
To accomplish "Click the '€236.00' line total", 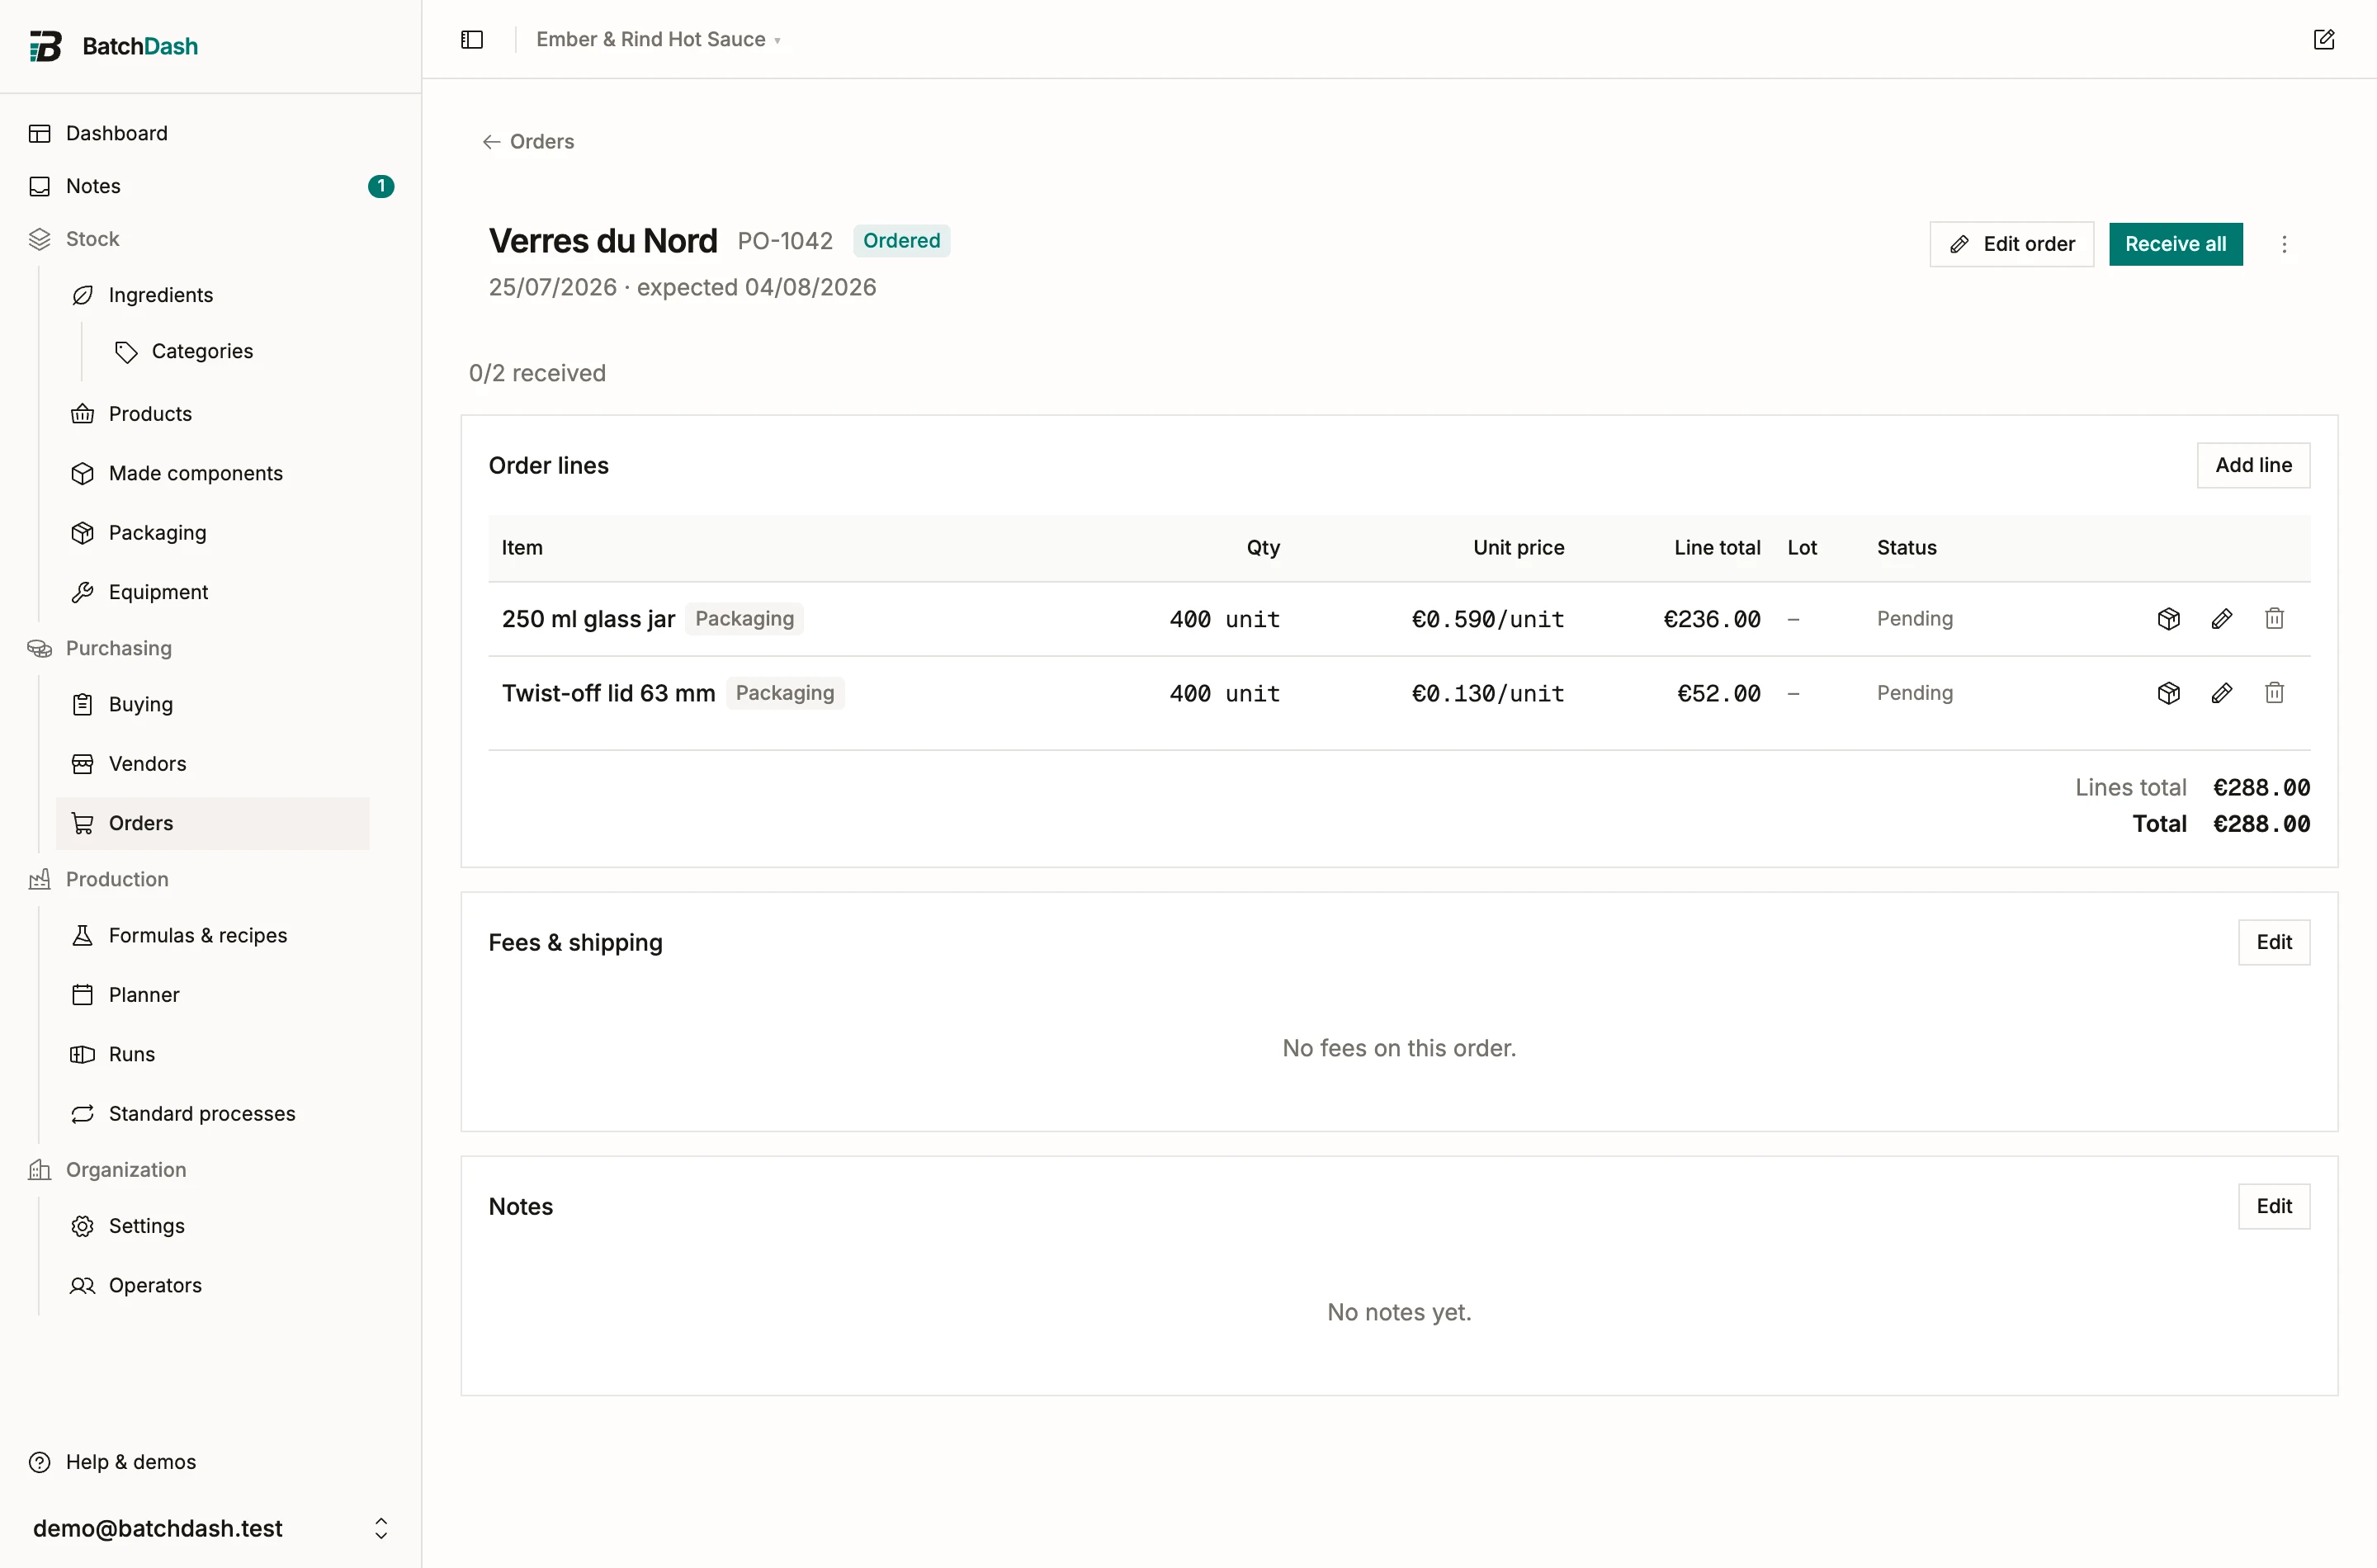I will point(1711,619).
